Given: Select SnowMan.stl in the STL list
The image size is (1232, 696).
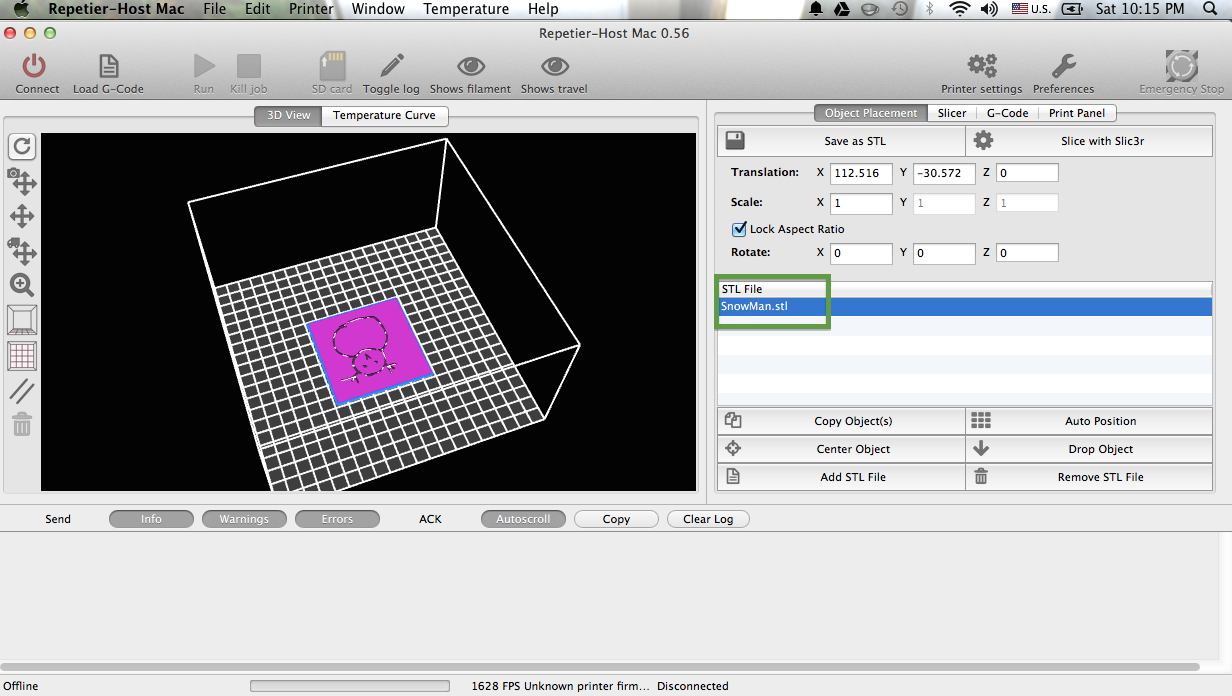Looking at the screenshot, I should point(965,307).
